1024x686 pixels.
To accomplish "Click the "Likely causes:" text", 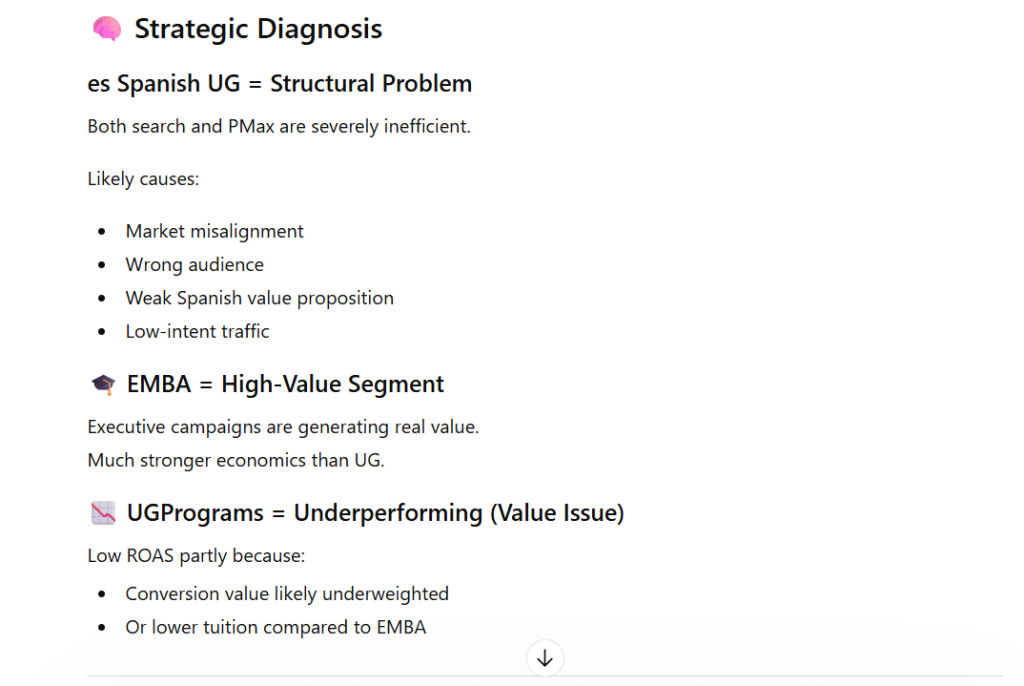I will pyautogui.click(x=143, y=179).
